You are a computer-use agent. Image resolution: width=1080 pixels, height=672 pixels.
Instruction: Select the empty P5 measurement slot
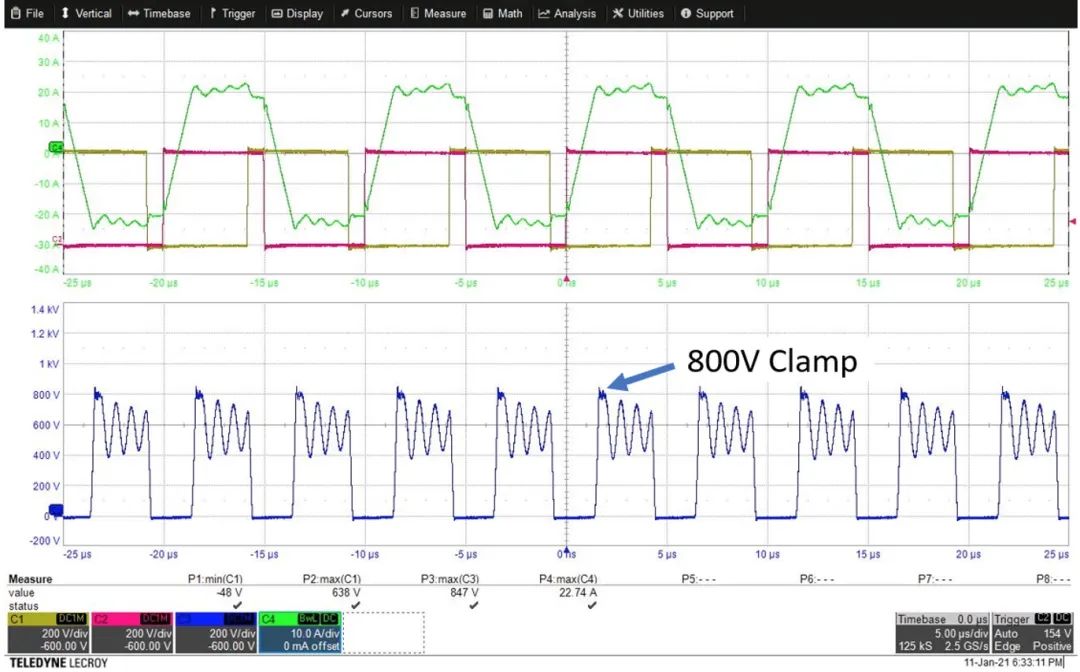pos(698,579)
